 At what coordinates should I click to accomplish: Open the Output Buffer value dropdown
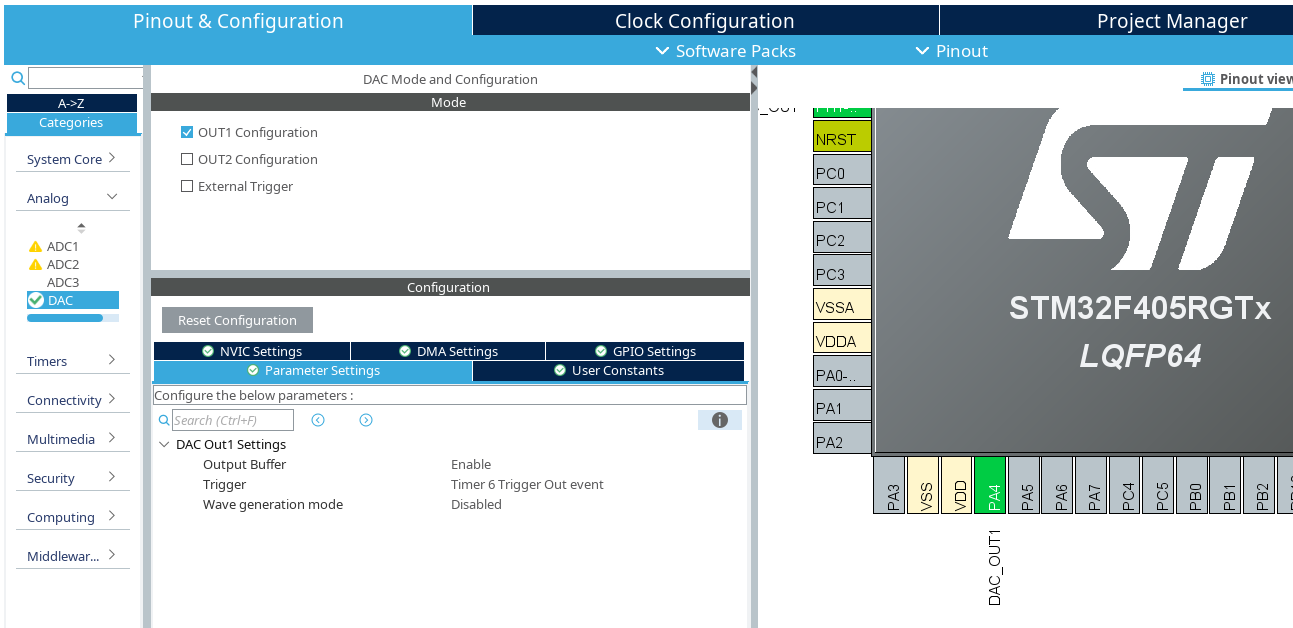[471, 464]
